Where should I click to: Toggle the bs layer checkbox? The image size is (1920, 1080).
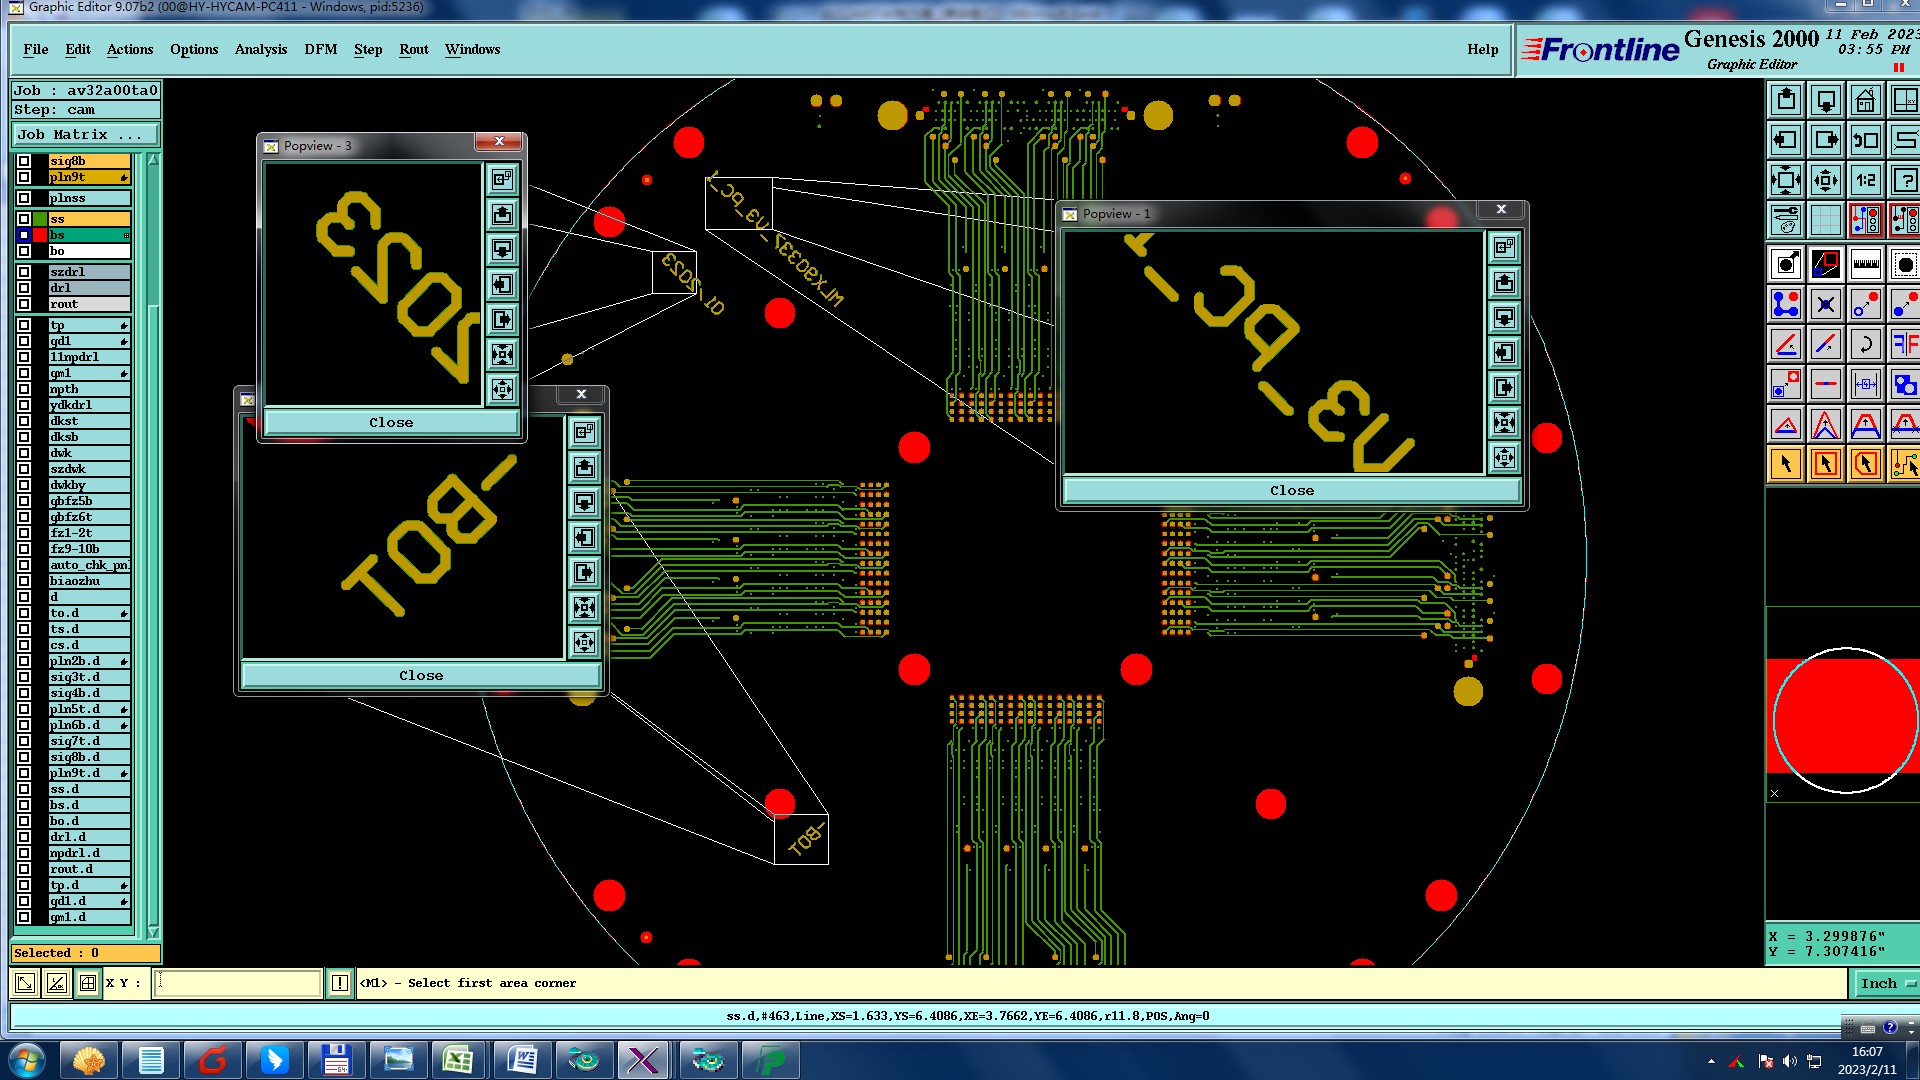tap(24, 235)
